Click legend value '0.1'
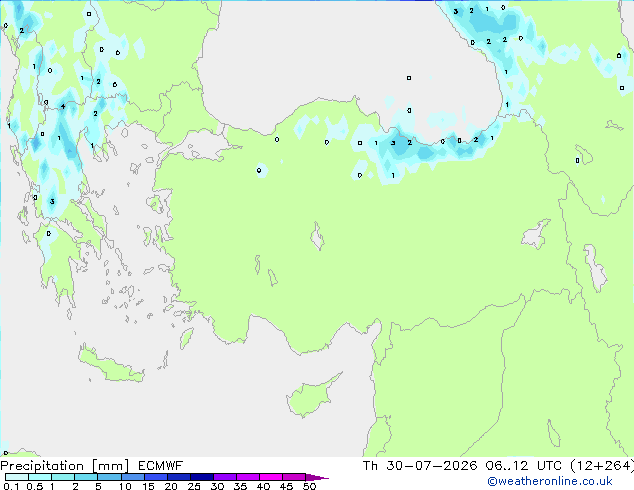634x490 pixels. [x=11, y=486]
